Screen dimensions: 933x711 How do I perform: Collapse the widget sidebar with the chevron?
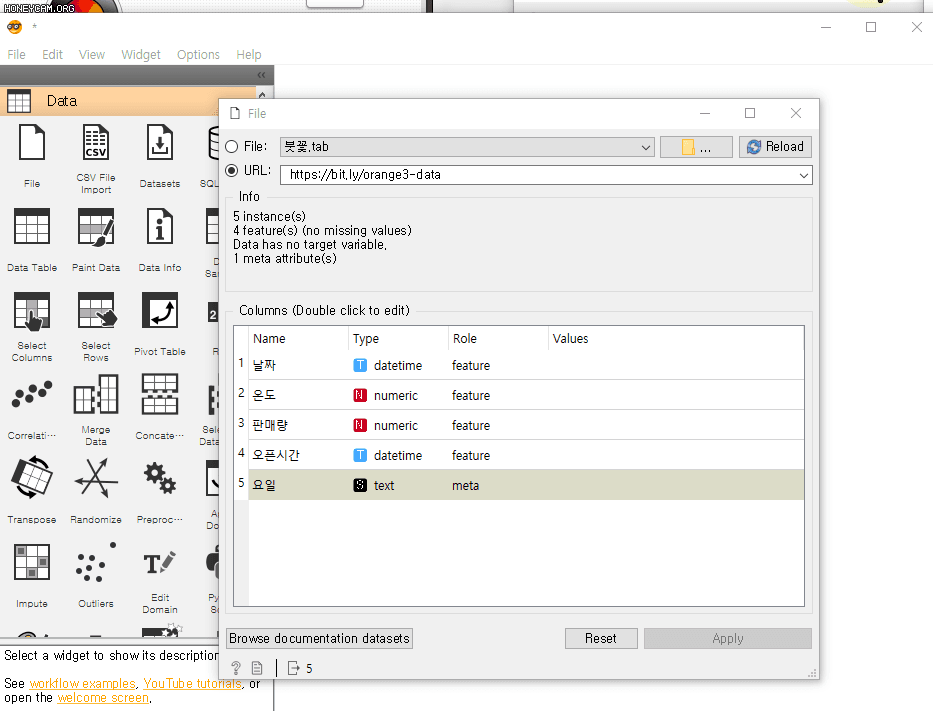260,74
